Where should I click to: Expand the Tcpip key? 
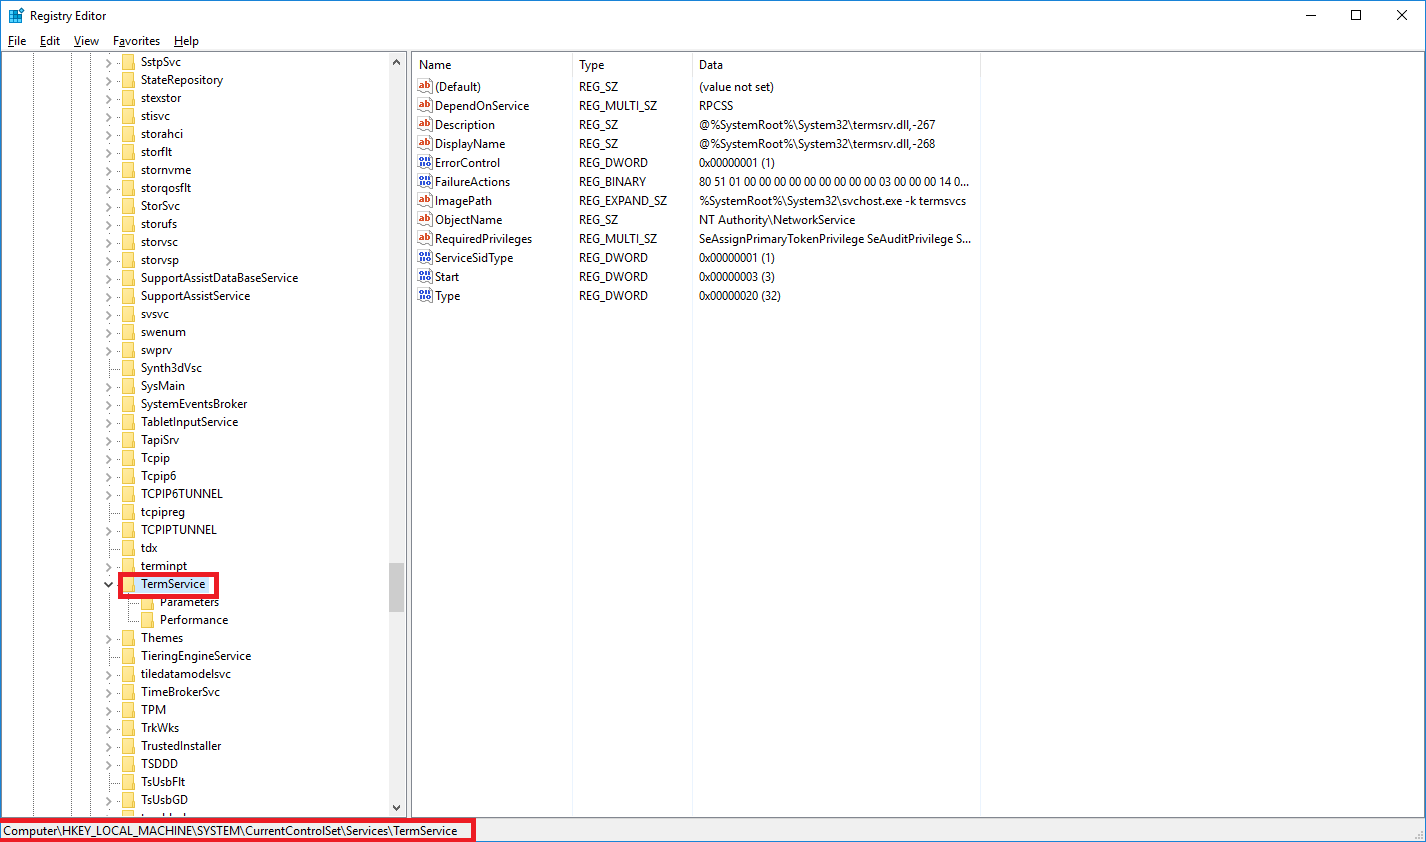[108, 458]
